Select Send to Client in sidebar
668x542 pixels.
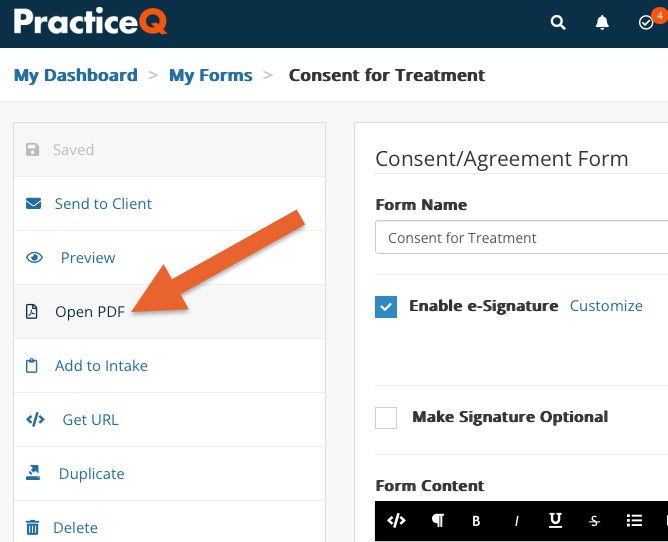[170, 204]
